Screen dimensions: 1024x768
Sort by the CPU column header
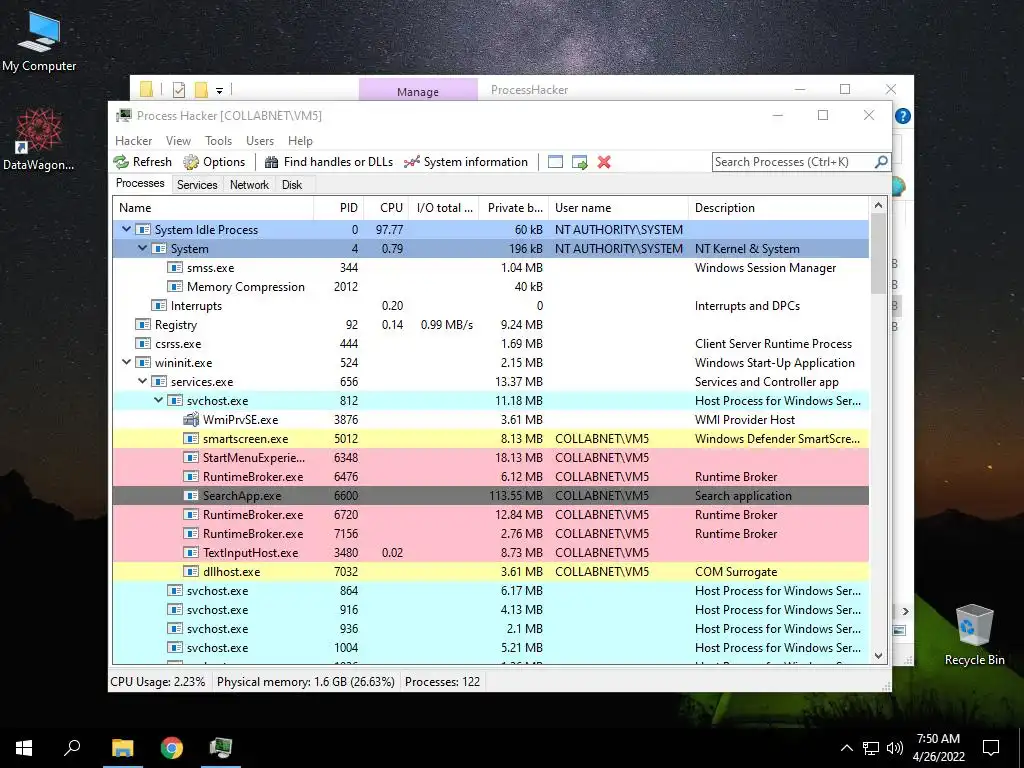pos(386,208)
